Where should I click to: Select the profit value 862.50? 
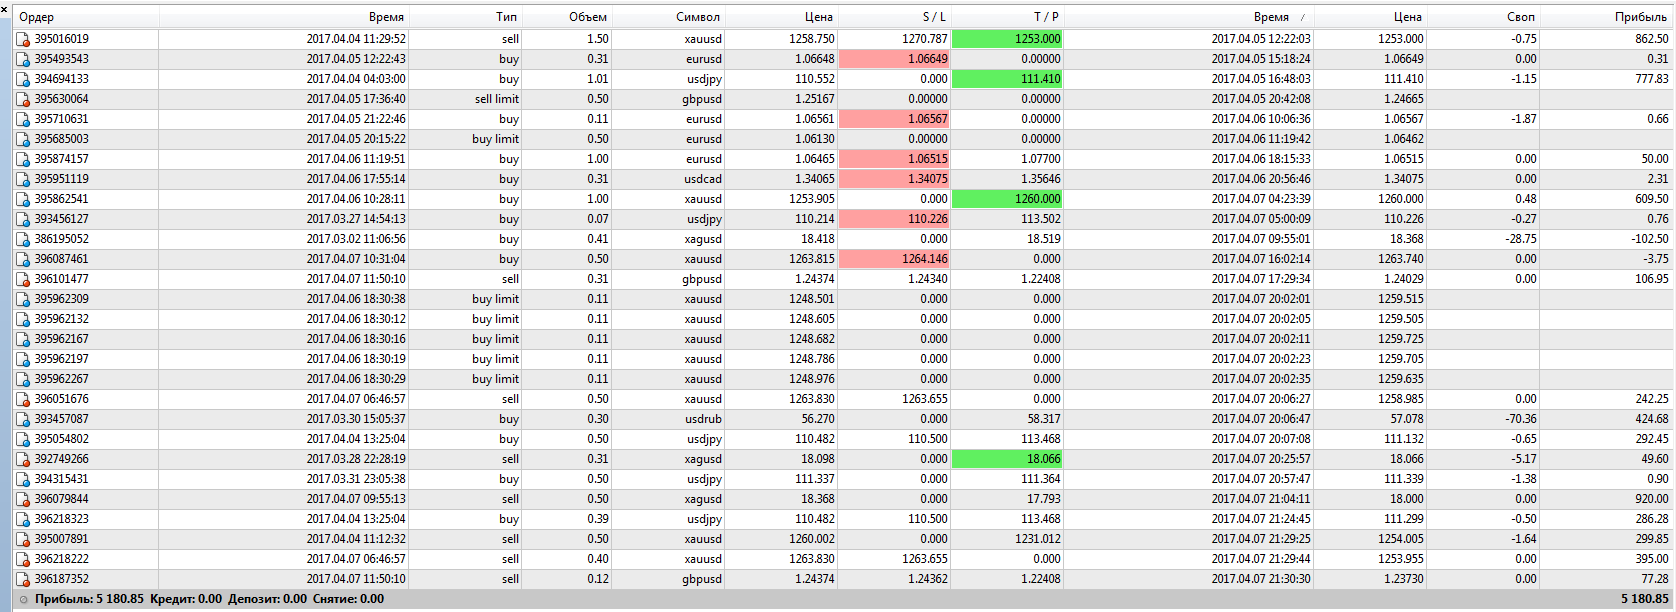click(1651, 39)
